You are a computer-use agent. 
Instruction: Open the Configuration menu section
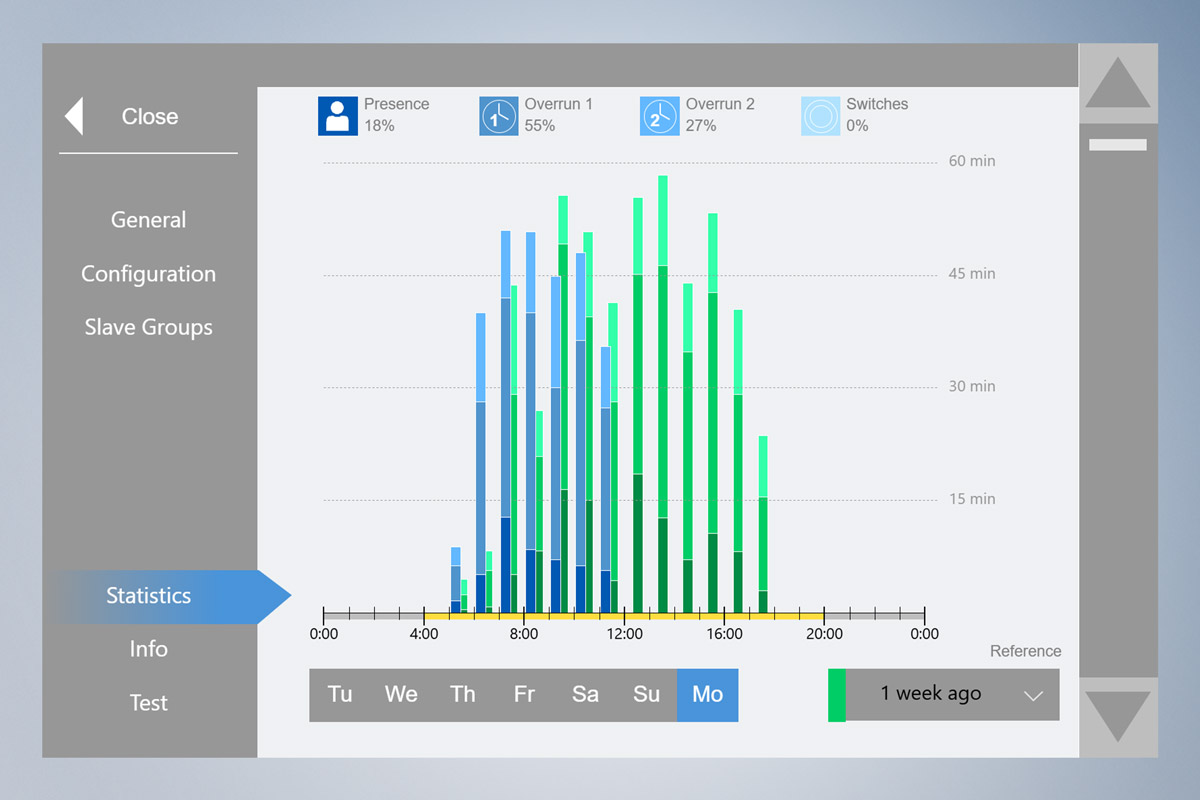click(x=148, y=274)
